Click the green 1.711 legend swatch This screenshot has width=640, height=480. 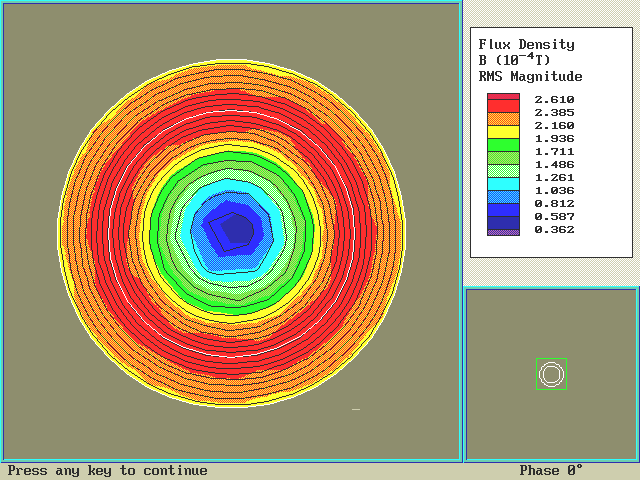[503, 151]
